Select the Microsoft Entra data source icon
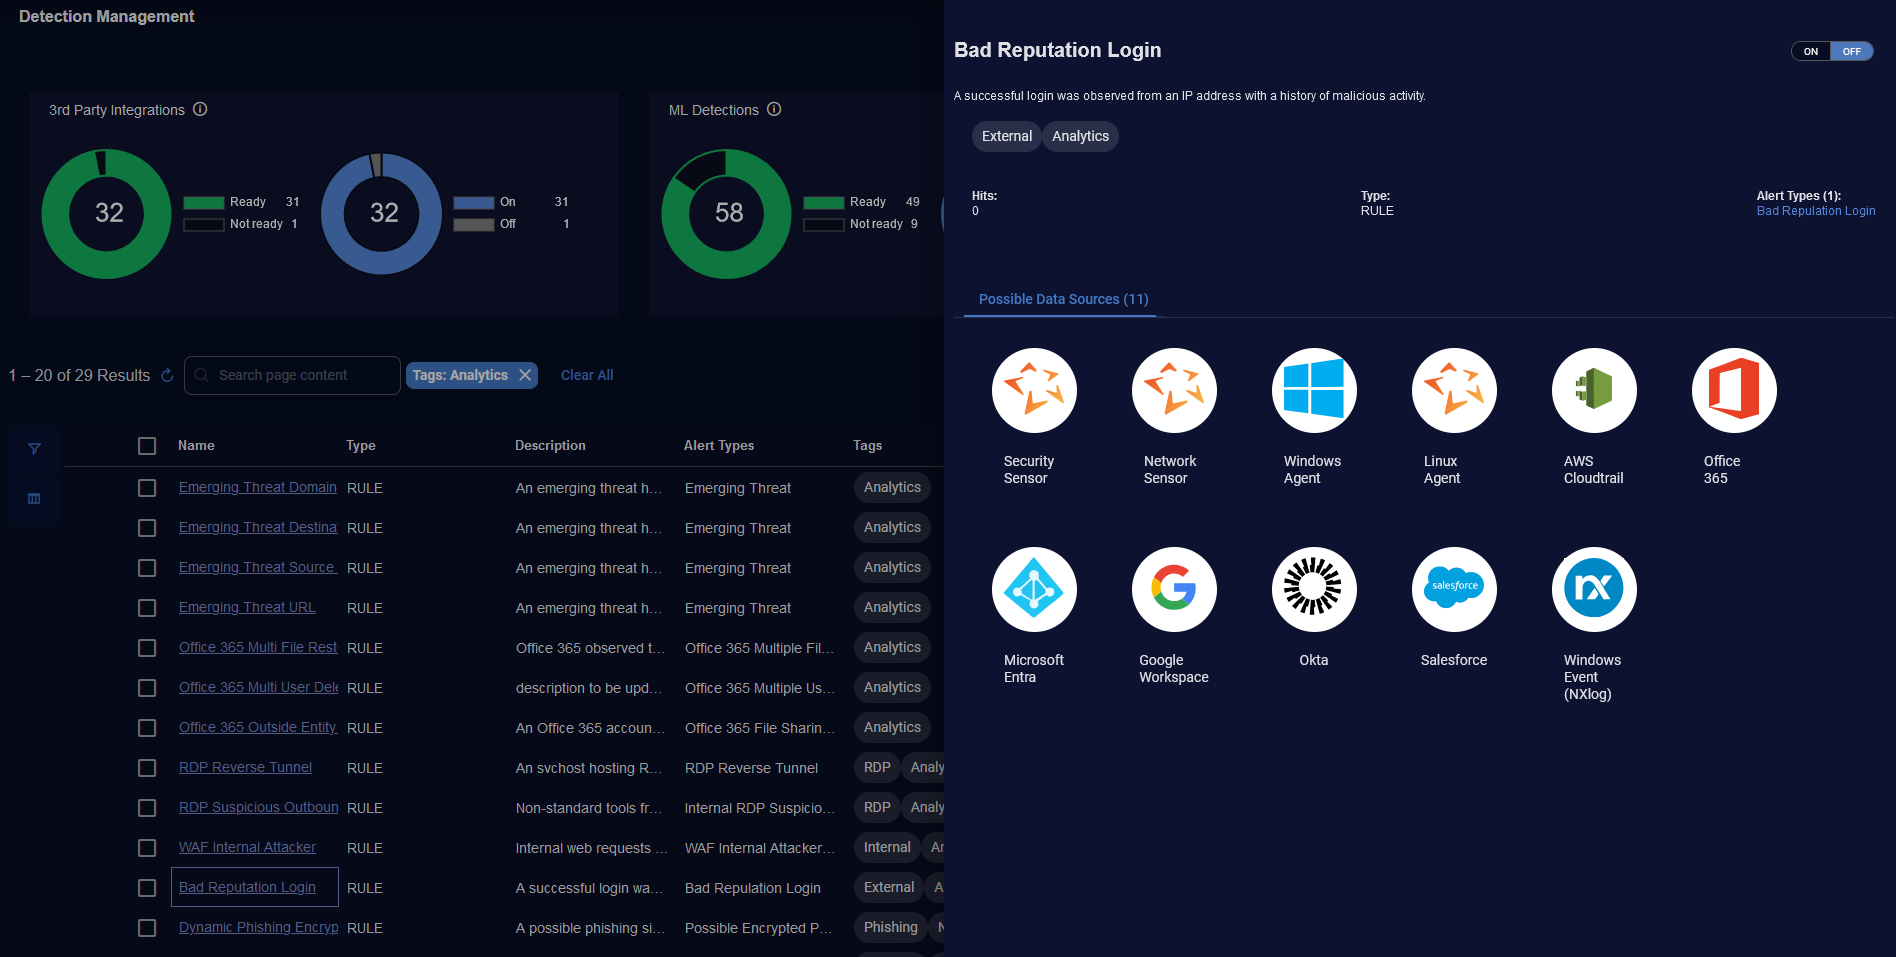The width and height of the screenshot is (1896, 957). pyautogui.click(x=1033, y=589)
